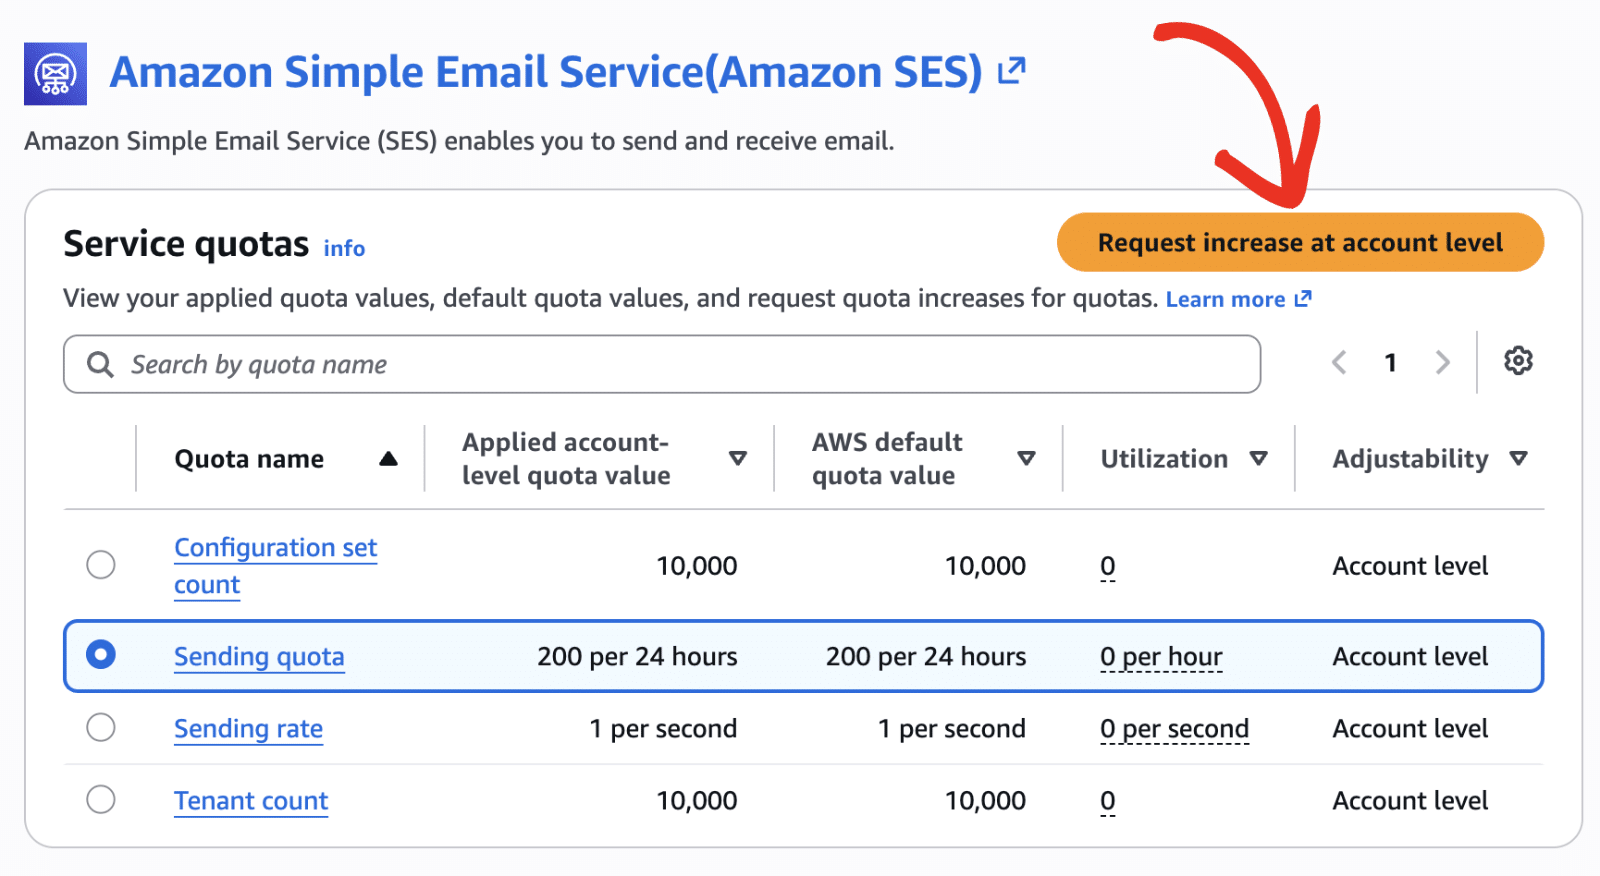Click utilization 0 in Configuration set count row
1600x876 pixels.
tap(1107, 566)
